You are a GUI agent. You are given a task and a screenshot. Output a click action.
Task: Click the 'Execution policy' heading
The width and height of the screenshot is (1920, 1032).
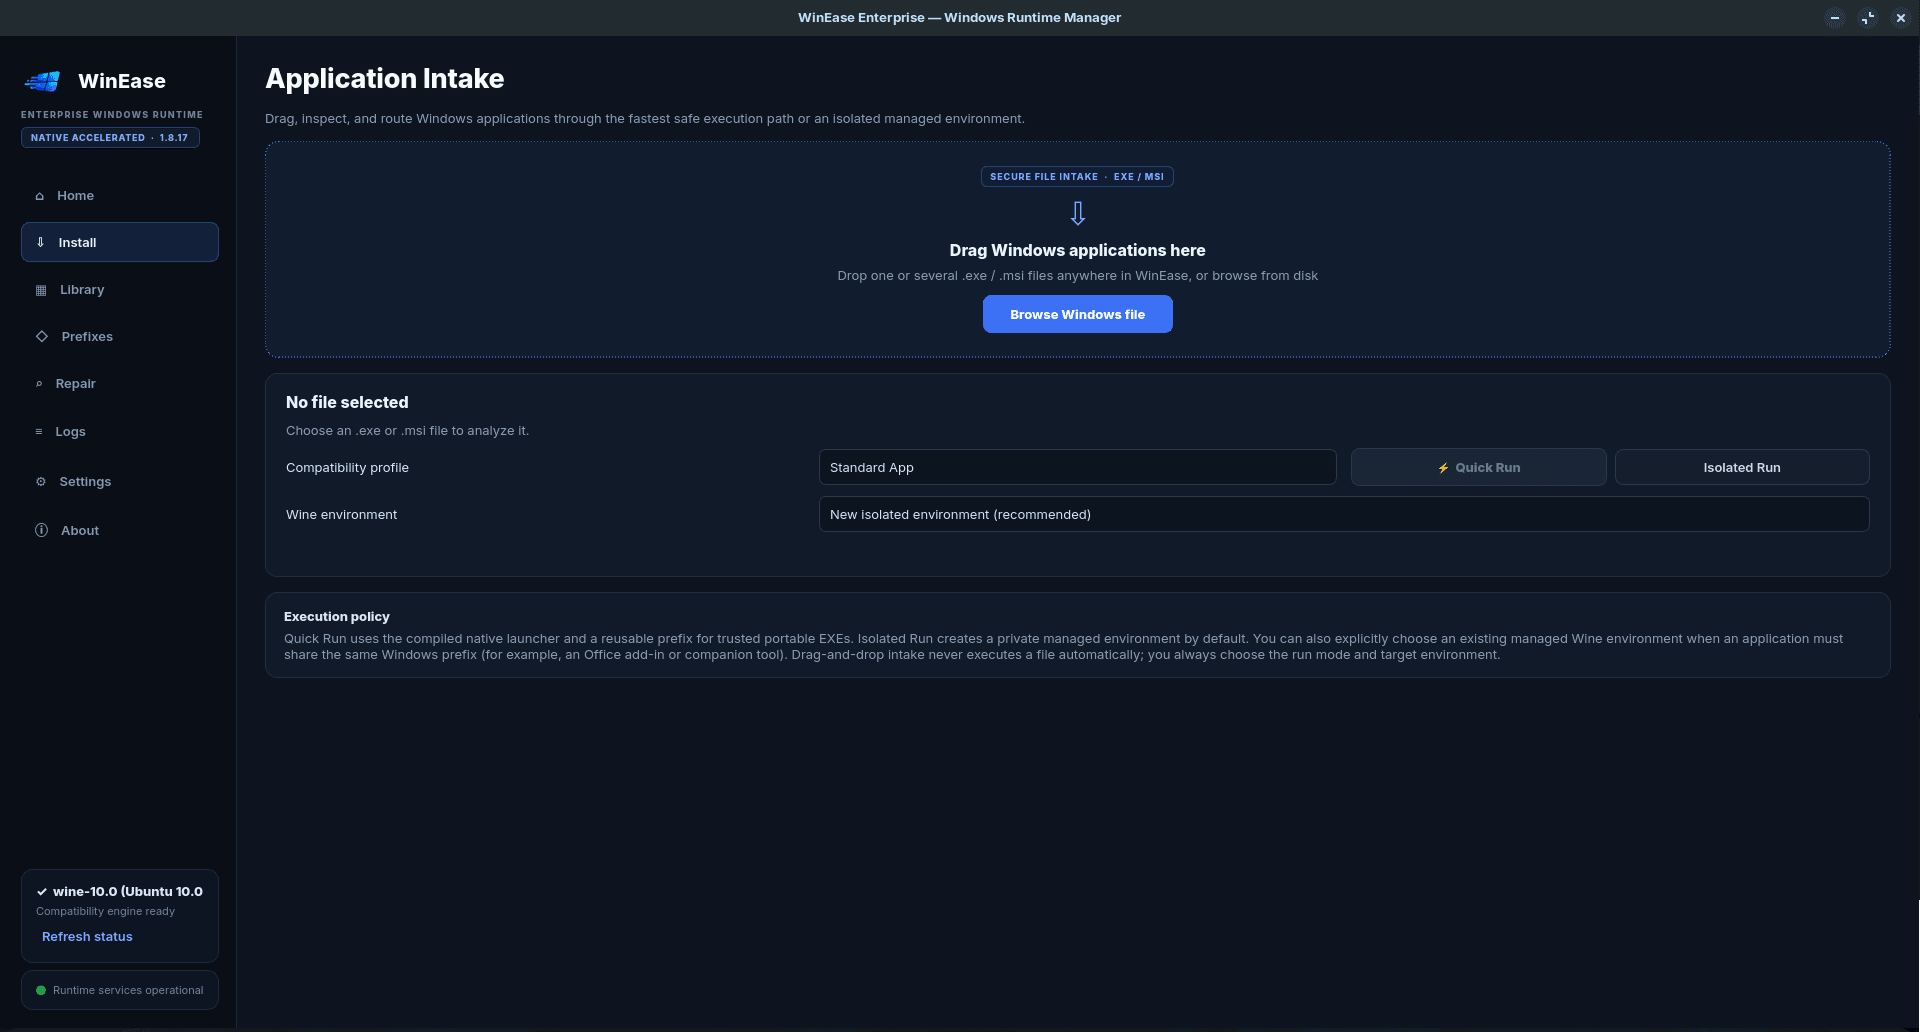tap(336, 617)
